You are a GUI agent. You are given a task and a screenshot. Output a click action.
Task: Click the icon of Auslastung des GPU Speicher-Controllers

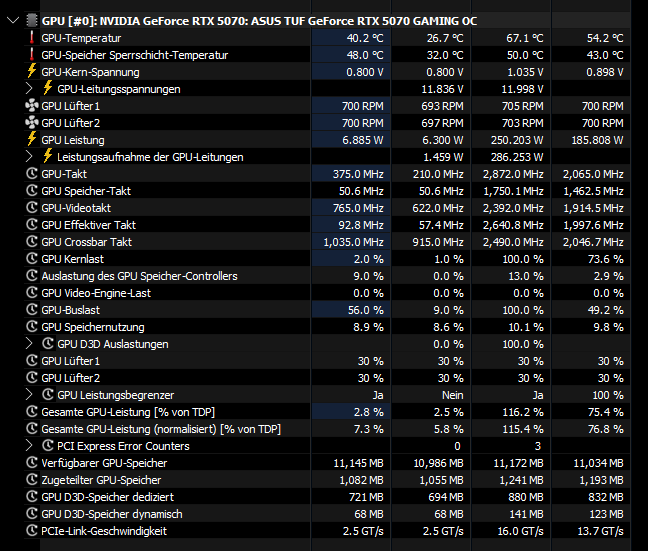32,275
